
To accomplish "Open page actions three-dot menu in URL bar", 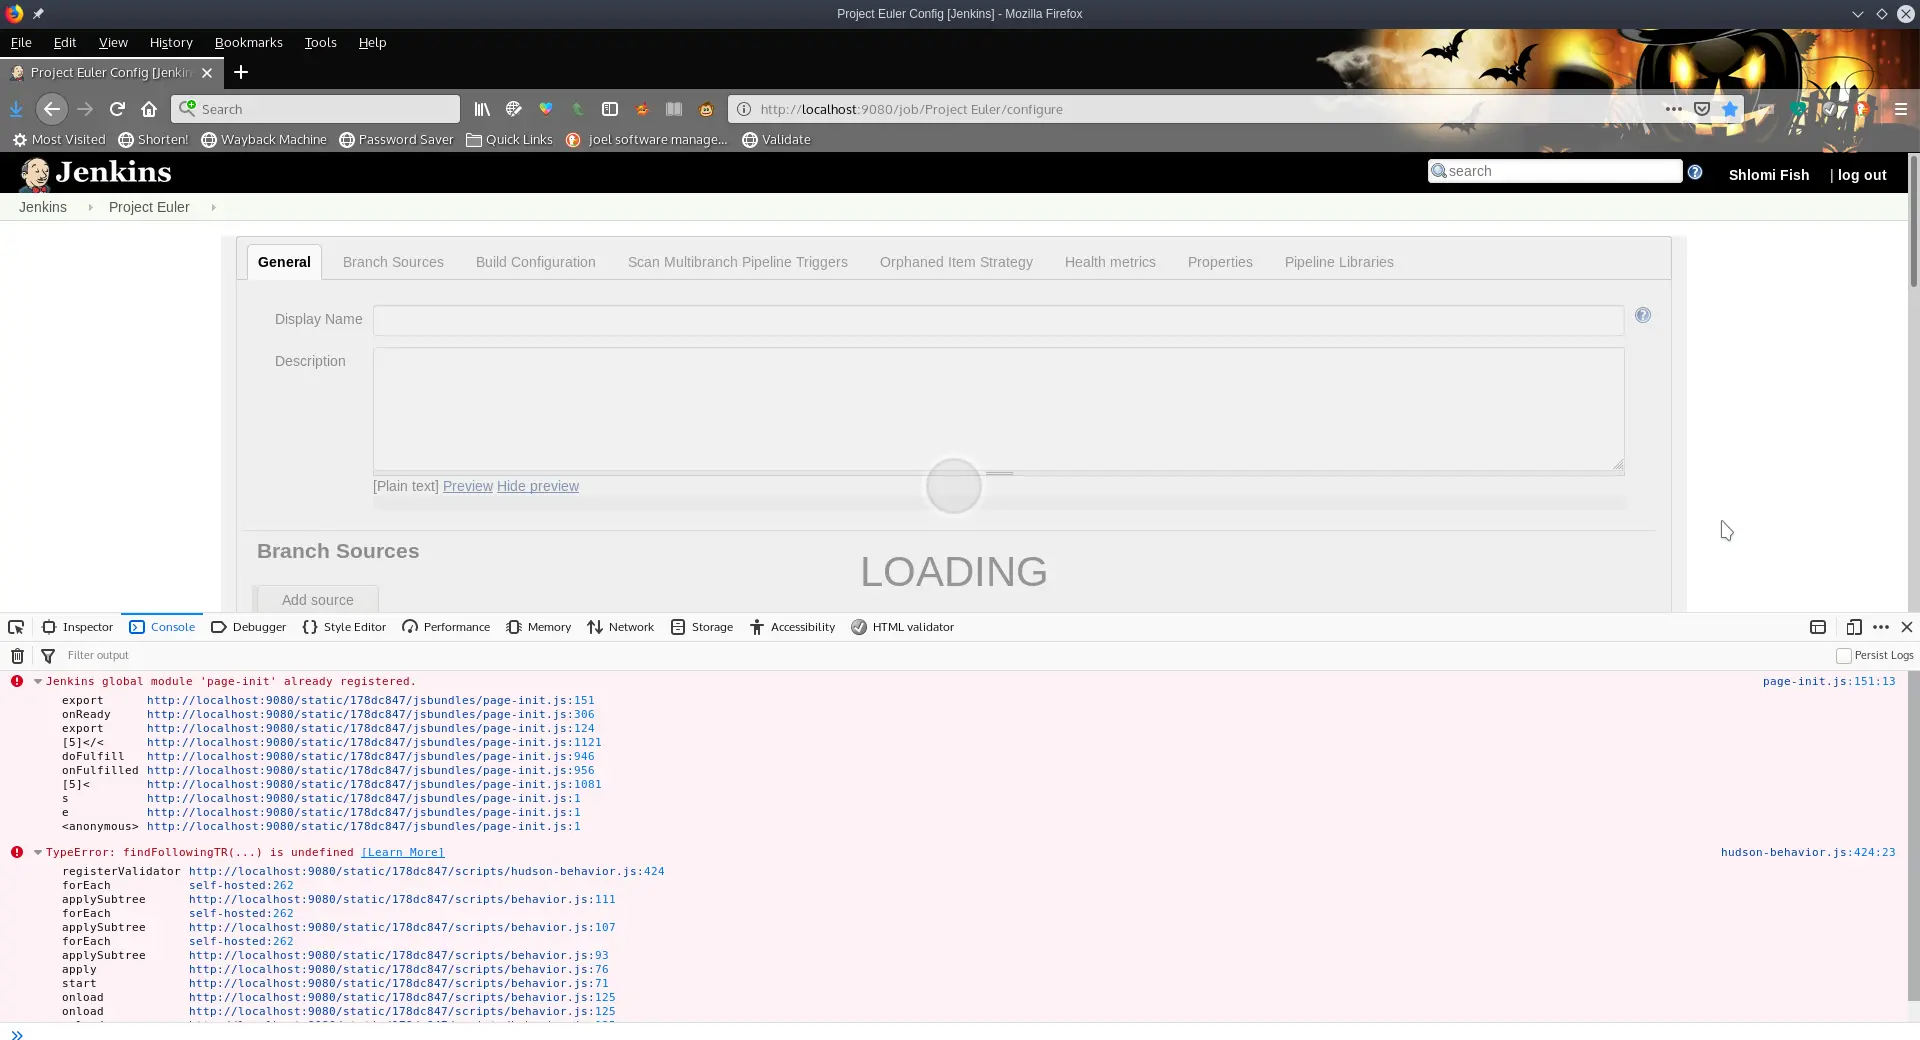I will pyautogui.click(x=1673, y=109).
